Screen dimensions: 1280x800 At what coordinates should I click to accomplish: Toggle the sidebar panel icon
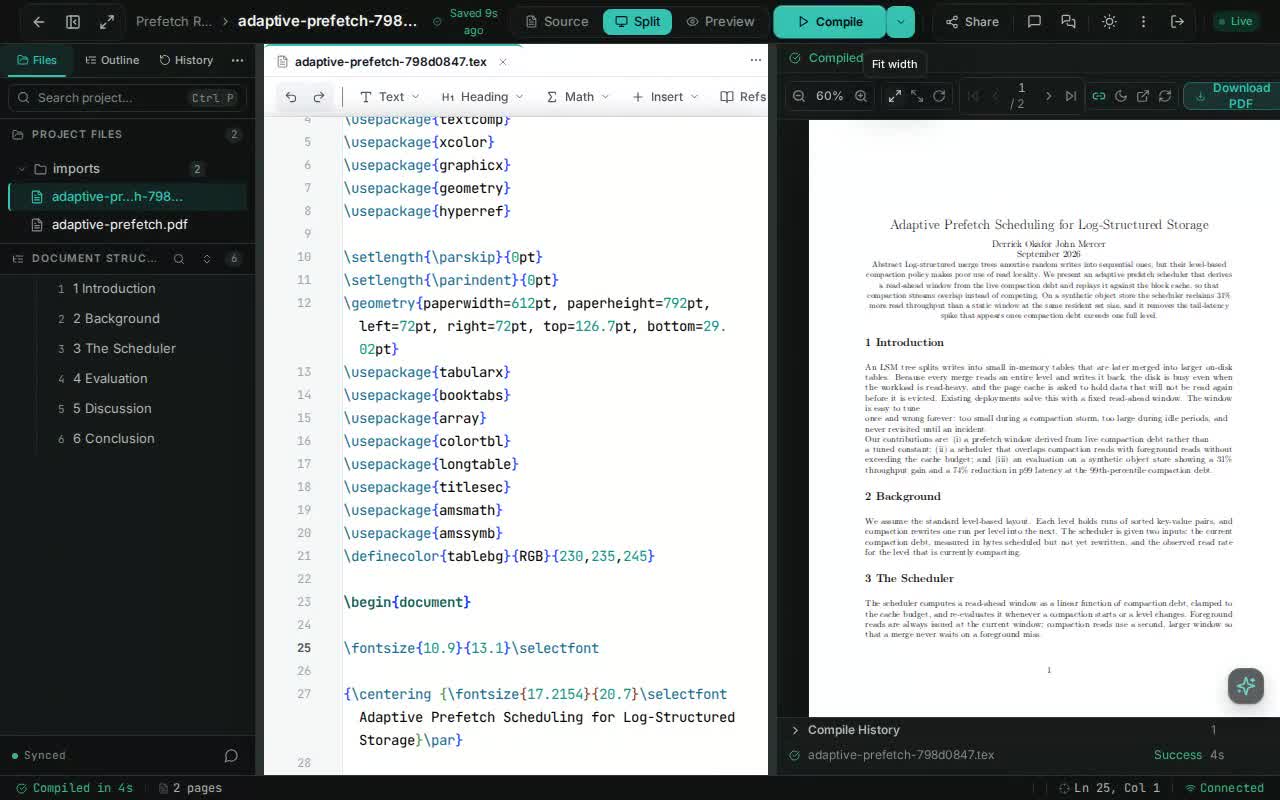coord(73,21)
